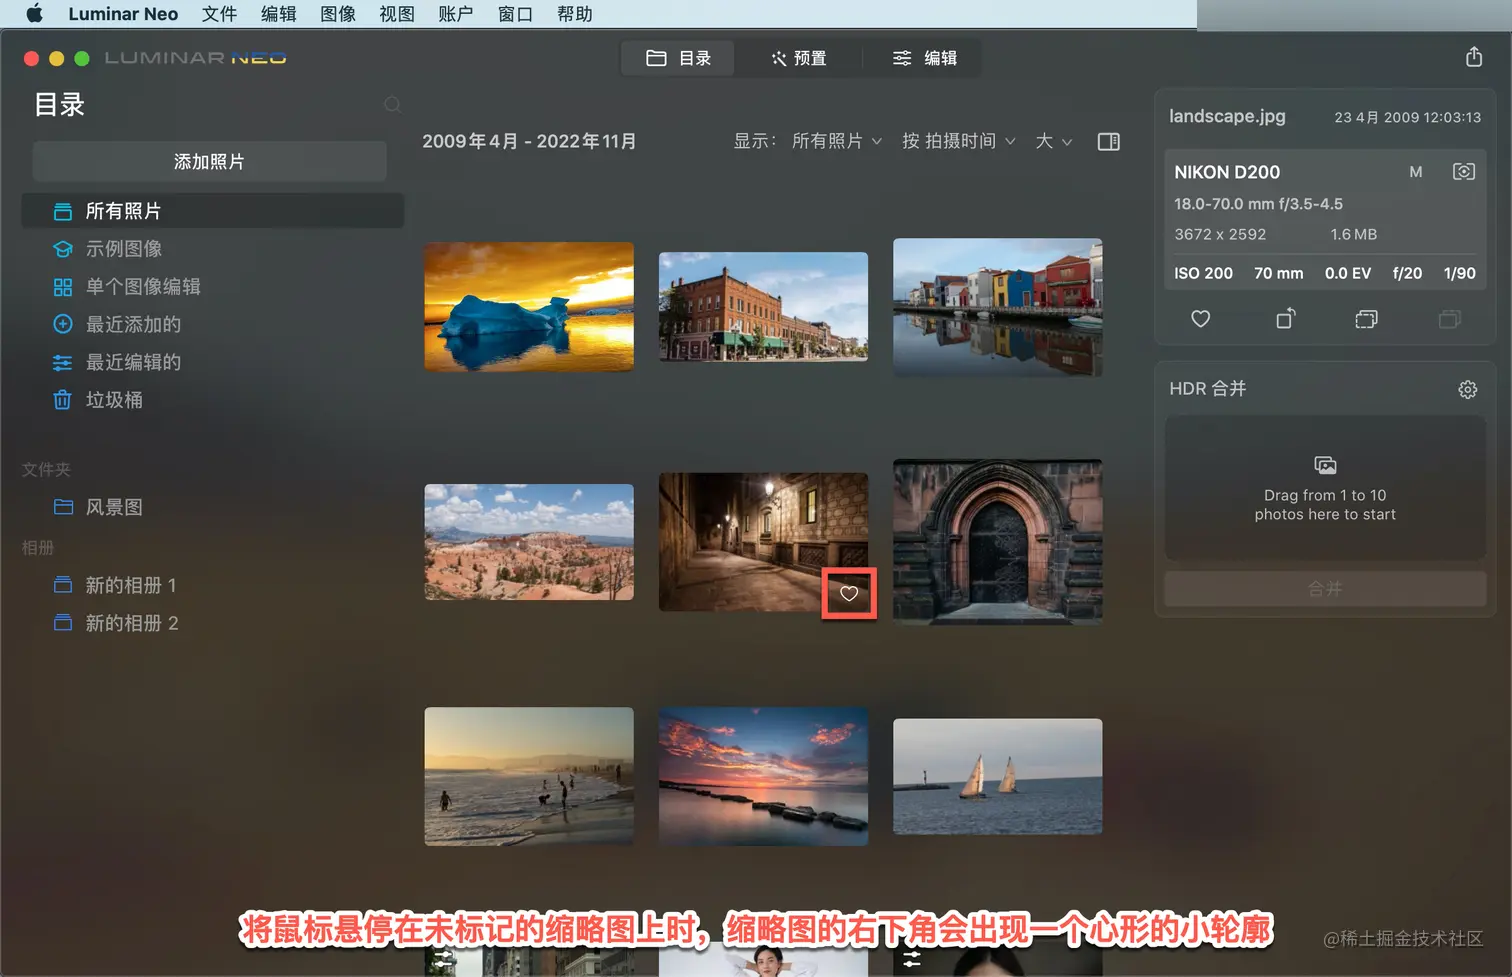Open the 帮助 menu
This screenshot has width=1512, height=977.
tap(575, 14)
